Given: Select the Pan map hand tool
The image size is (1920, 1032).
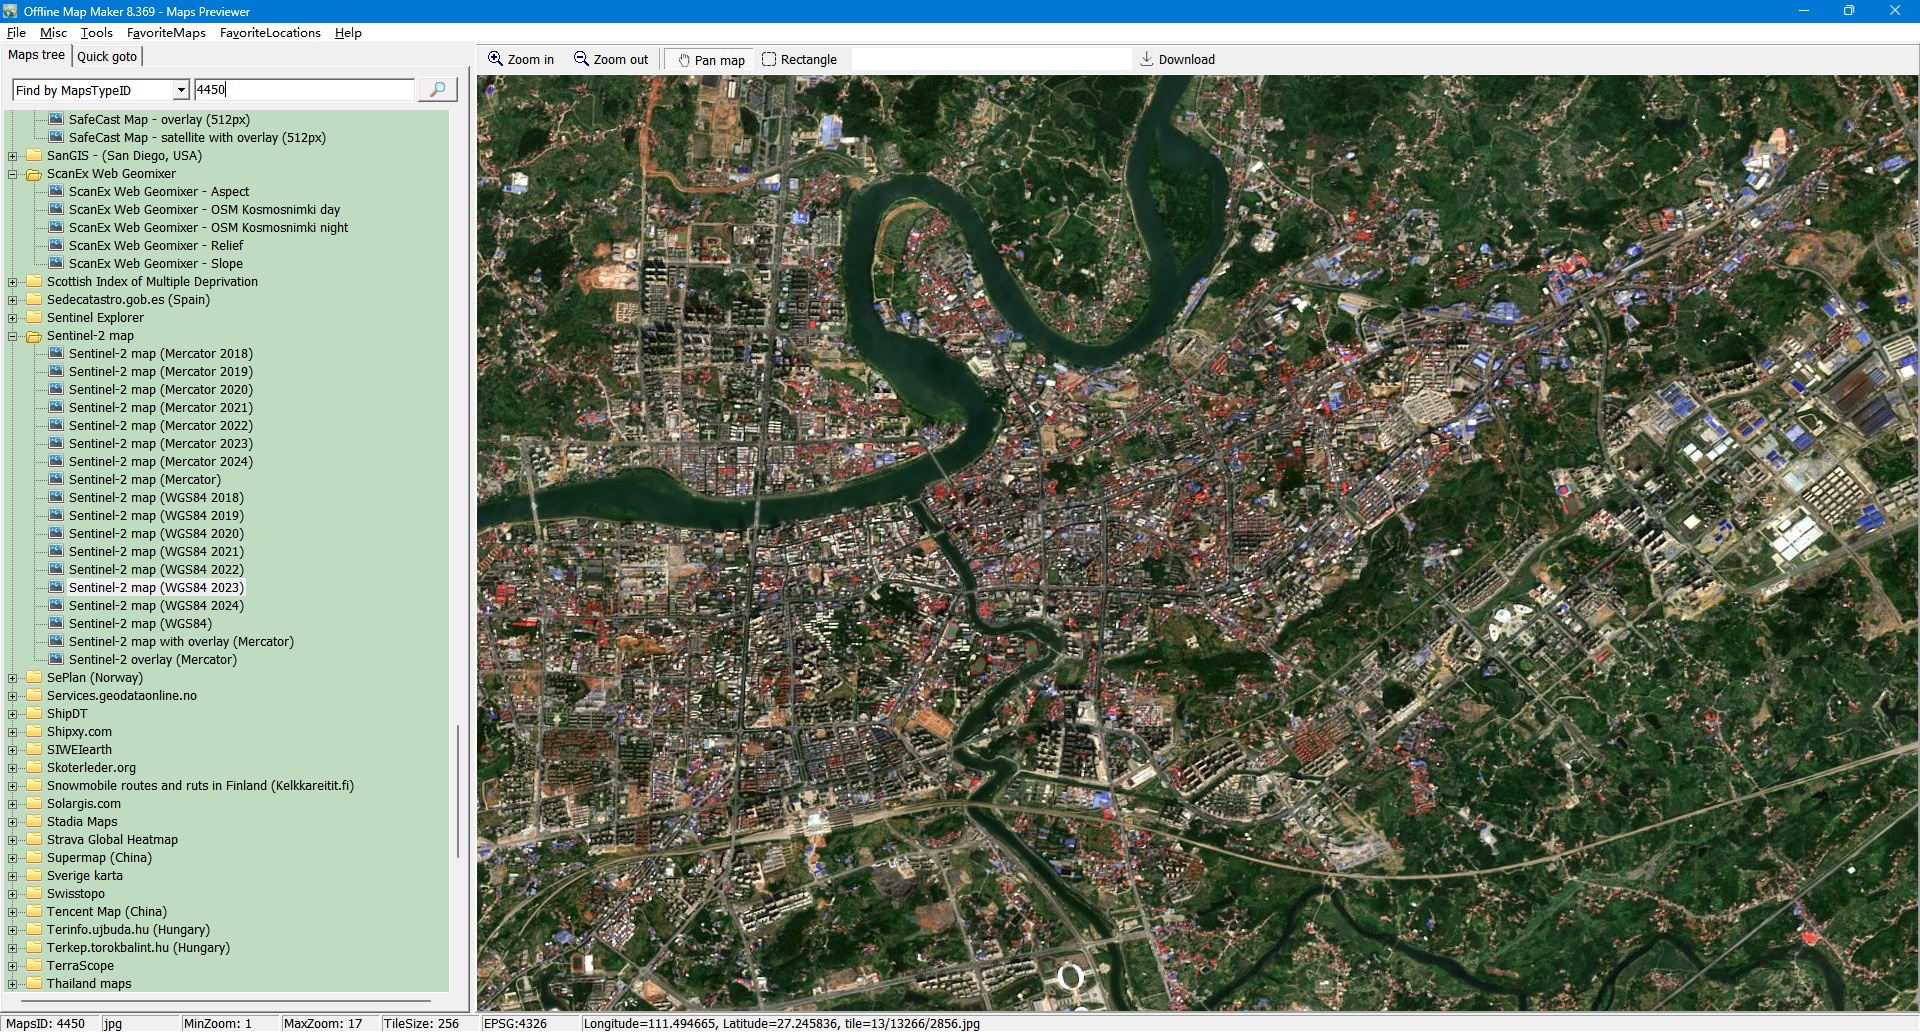Looking at the screenshot, I should tap(684, 60).
